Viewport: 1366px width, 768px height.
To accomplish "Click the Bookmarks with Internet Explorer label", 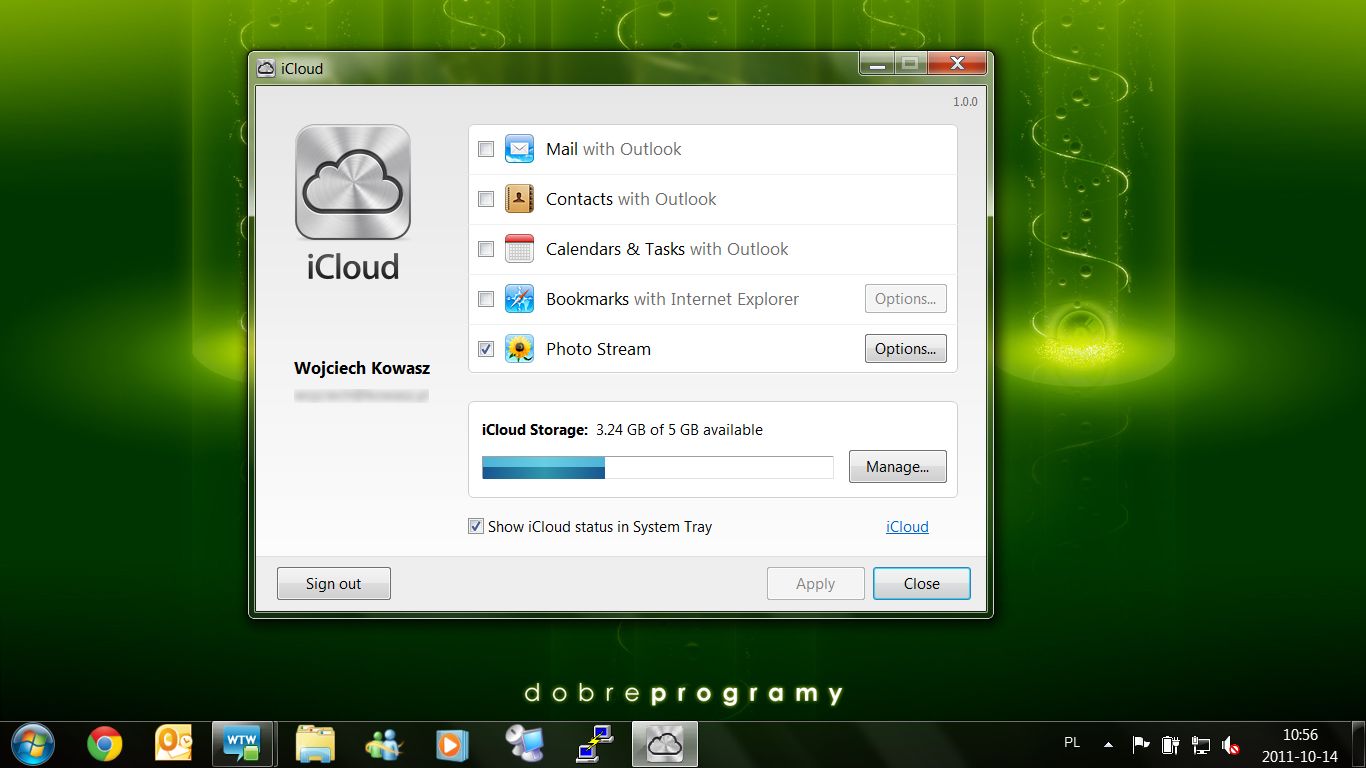I will tap(672, 299).
